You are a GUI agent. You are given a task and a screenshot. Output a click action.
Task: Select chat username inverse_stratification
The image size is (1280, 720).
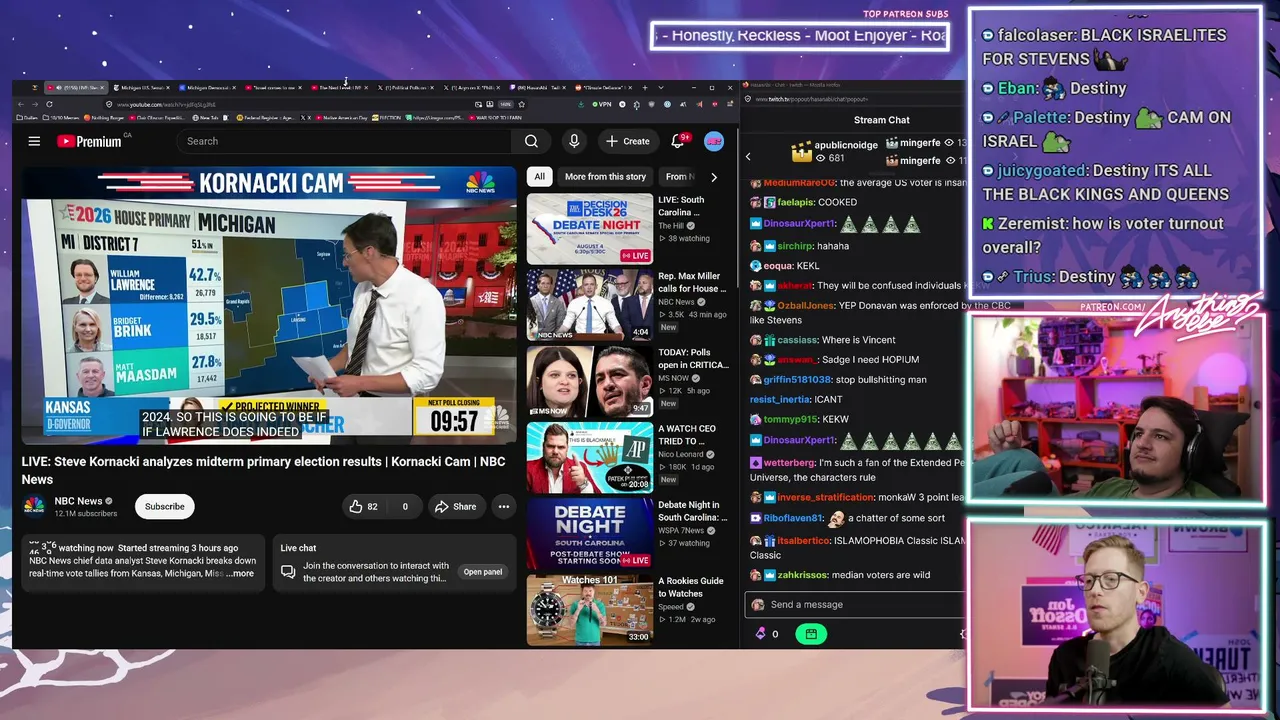pos(826,497)
